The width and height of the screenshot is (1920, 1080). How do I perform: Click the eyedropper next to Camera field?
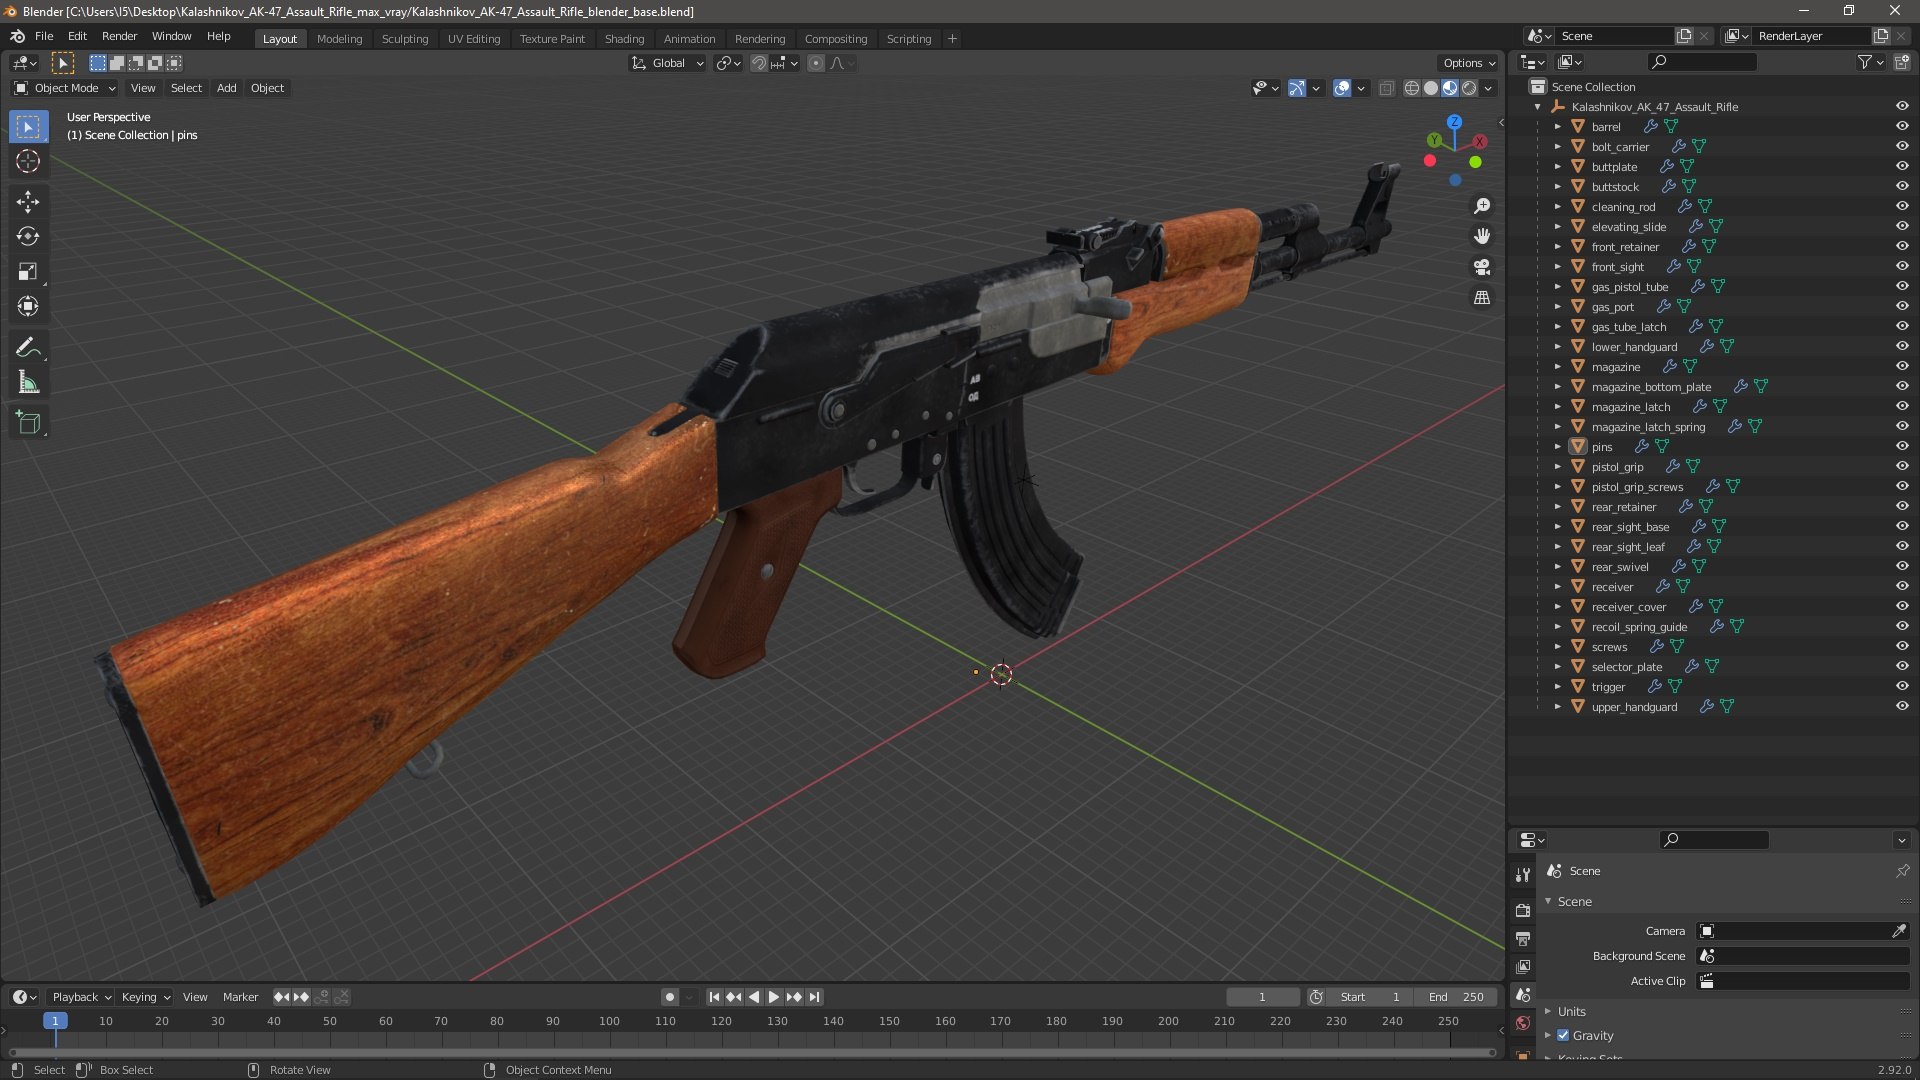(x=1898, y=931)
